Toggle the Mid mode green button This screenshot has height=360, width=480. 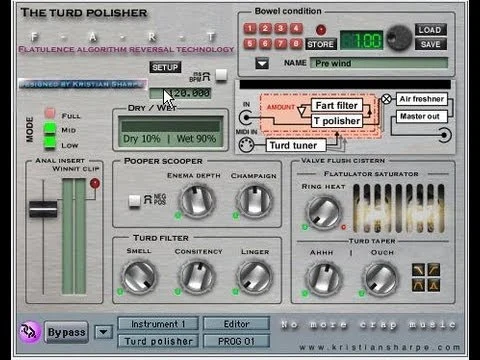pos(50,128)
